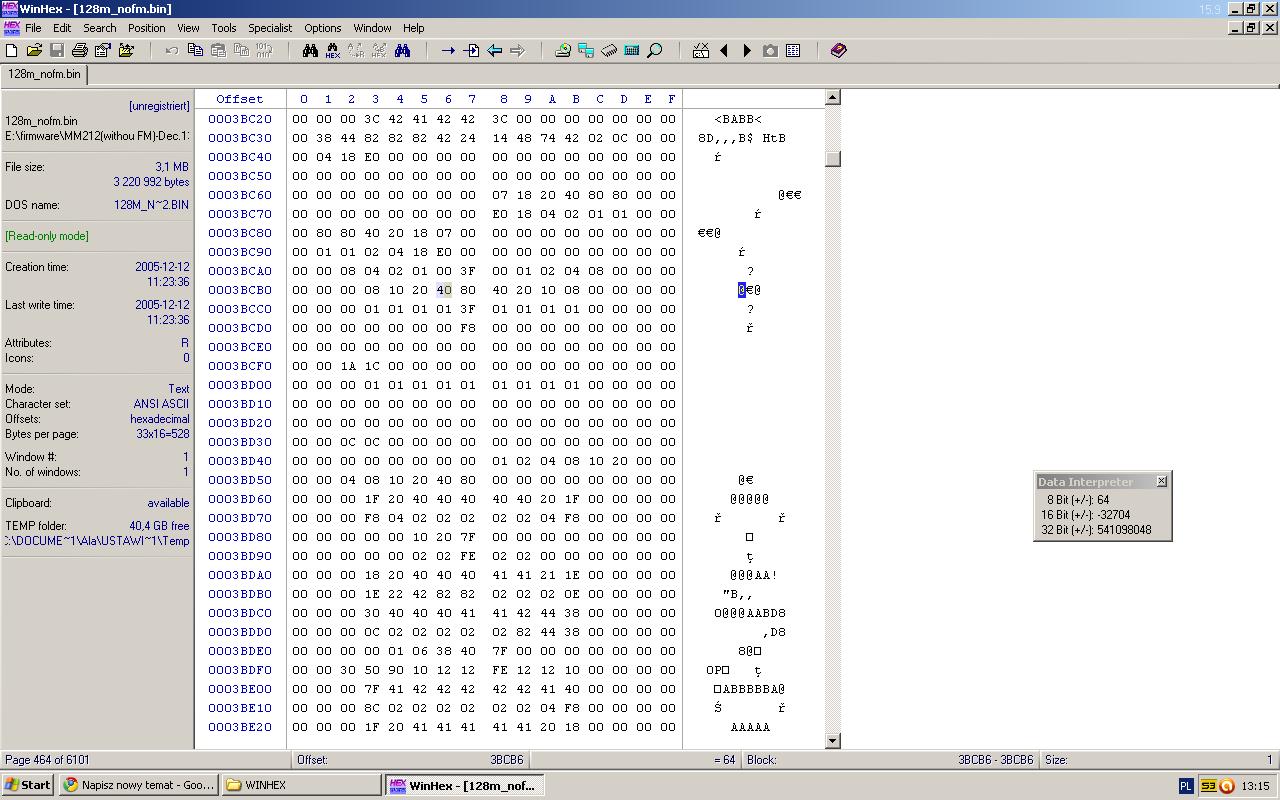Open the Calculator icon in toolbar
Image resolution: width=1280 pixels, height=800 pixels.
pyautogui.click(x=632, y=50)
